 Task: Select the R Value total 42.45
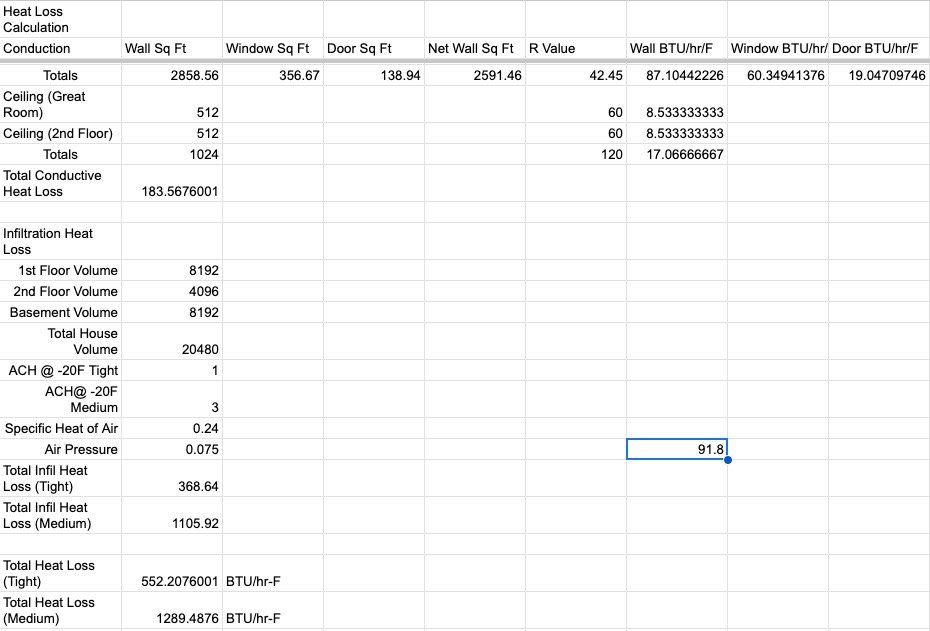pyautogui.click(x=575, y=75)
